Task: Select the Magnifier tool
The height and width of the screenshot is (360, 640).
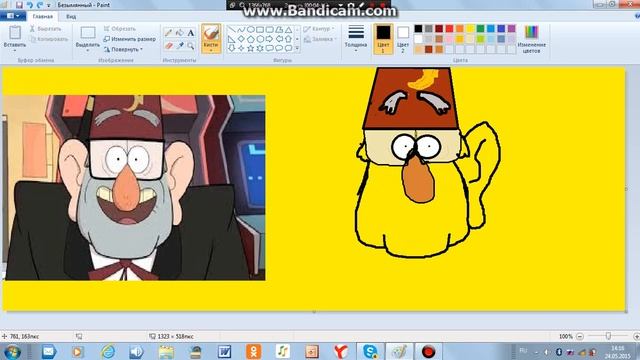Action: tap(191, 46)
